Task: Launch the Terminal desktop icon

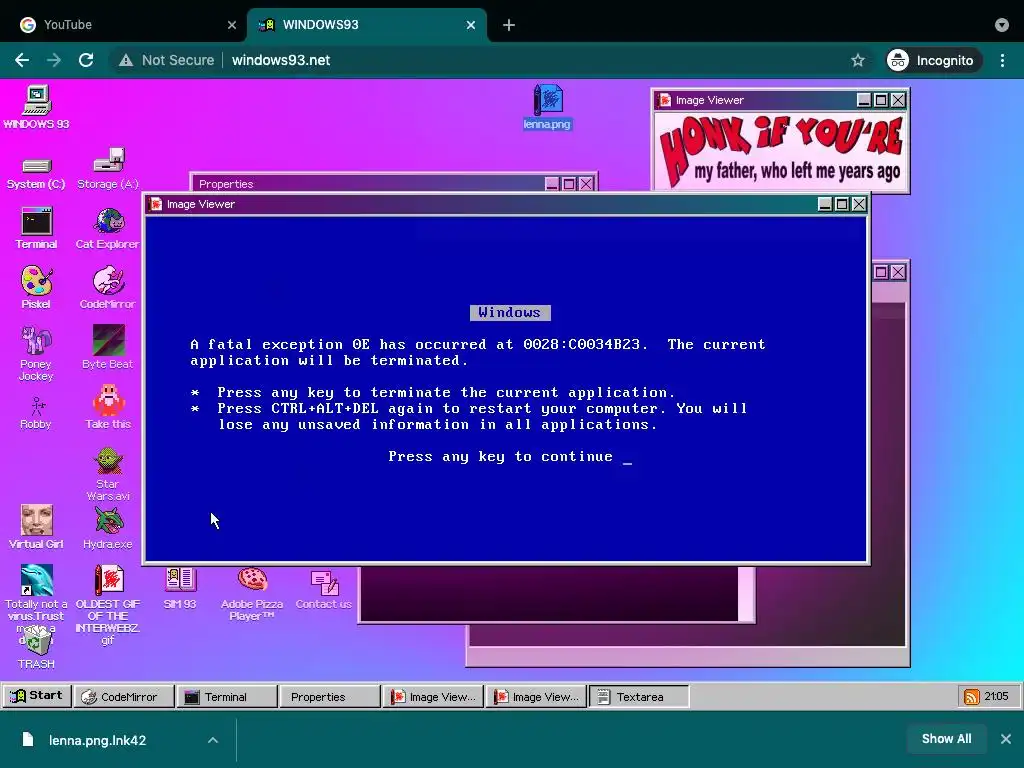Action: click(37, 227)
